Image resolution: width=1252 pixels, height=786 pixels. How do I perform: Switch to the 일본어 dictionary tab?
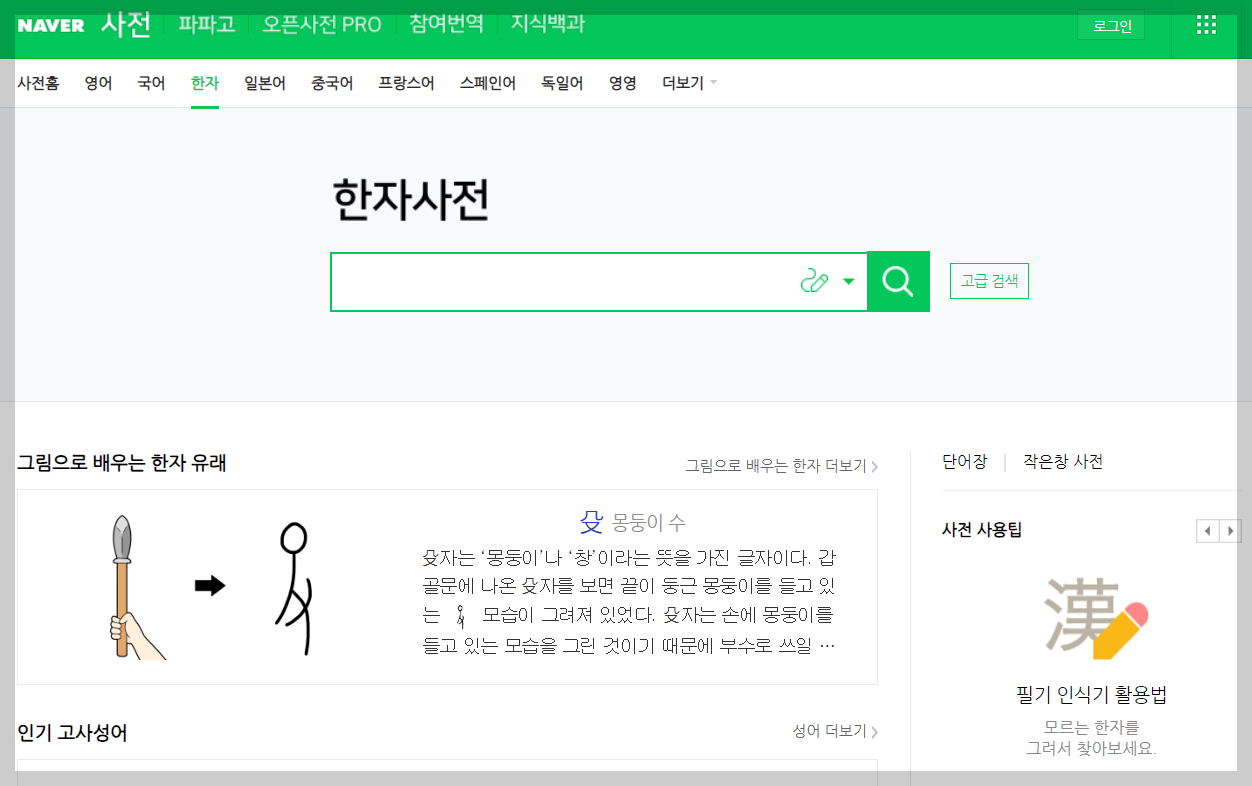coord(264,83)
